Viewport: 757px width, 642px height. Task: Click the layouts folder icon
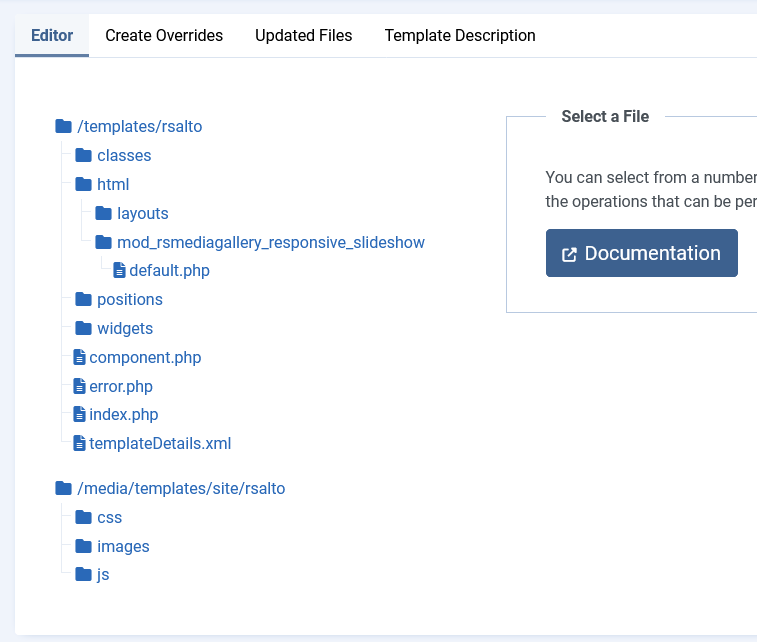pos(103,213)
